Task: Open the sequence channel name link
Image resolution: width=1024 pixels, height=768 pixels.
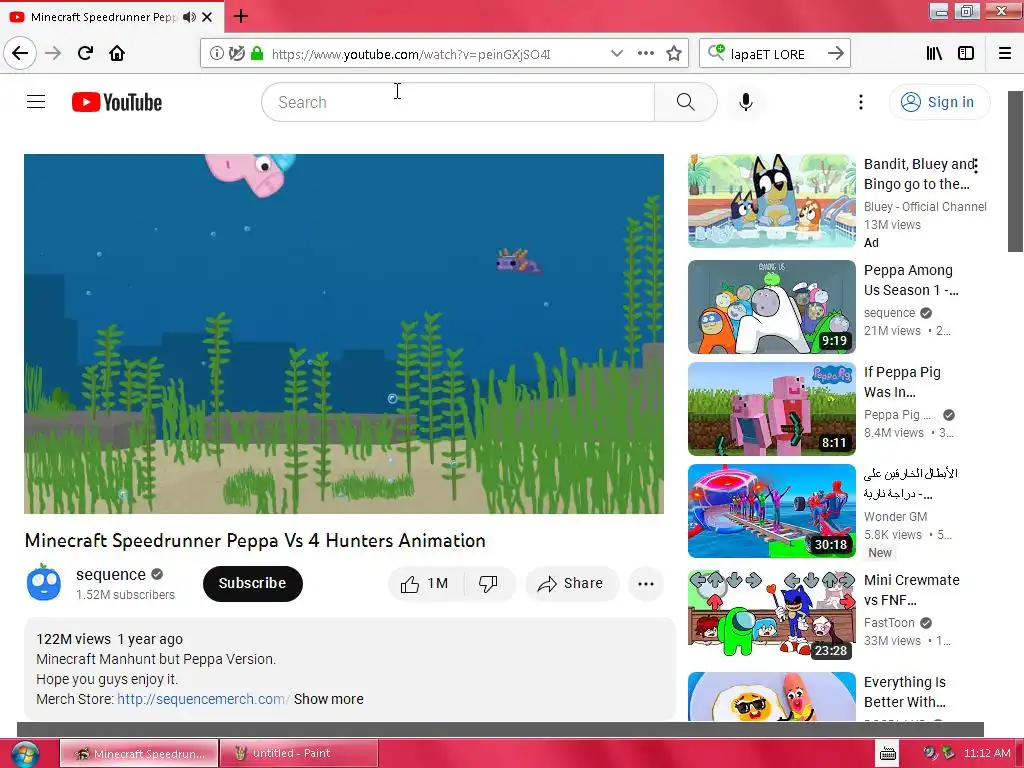Action: tap(110, 574)
